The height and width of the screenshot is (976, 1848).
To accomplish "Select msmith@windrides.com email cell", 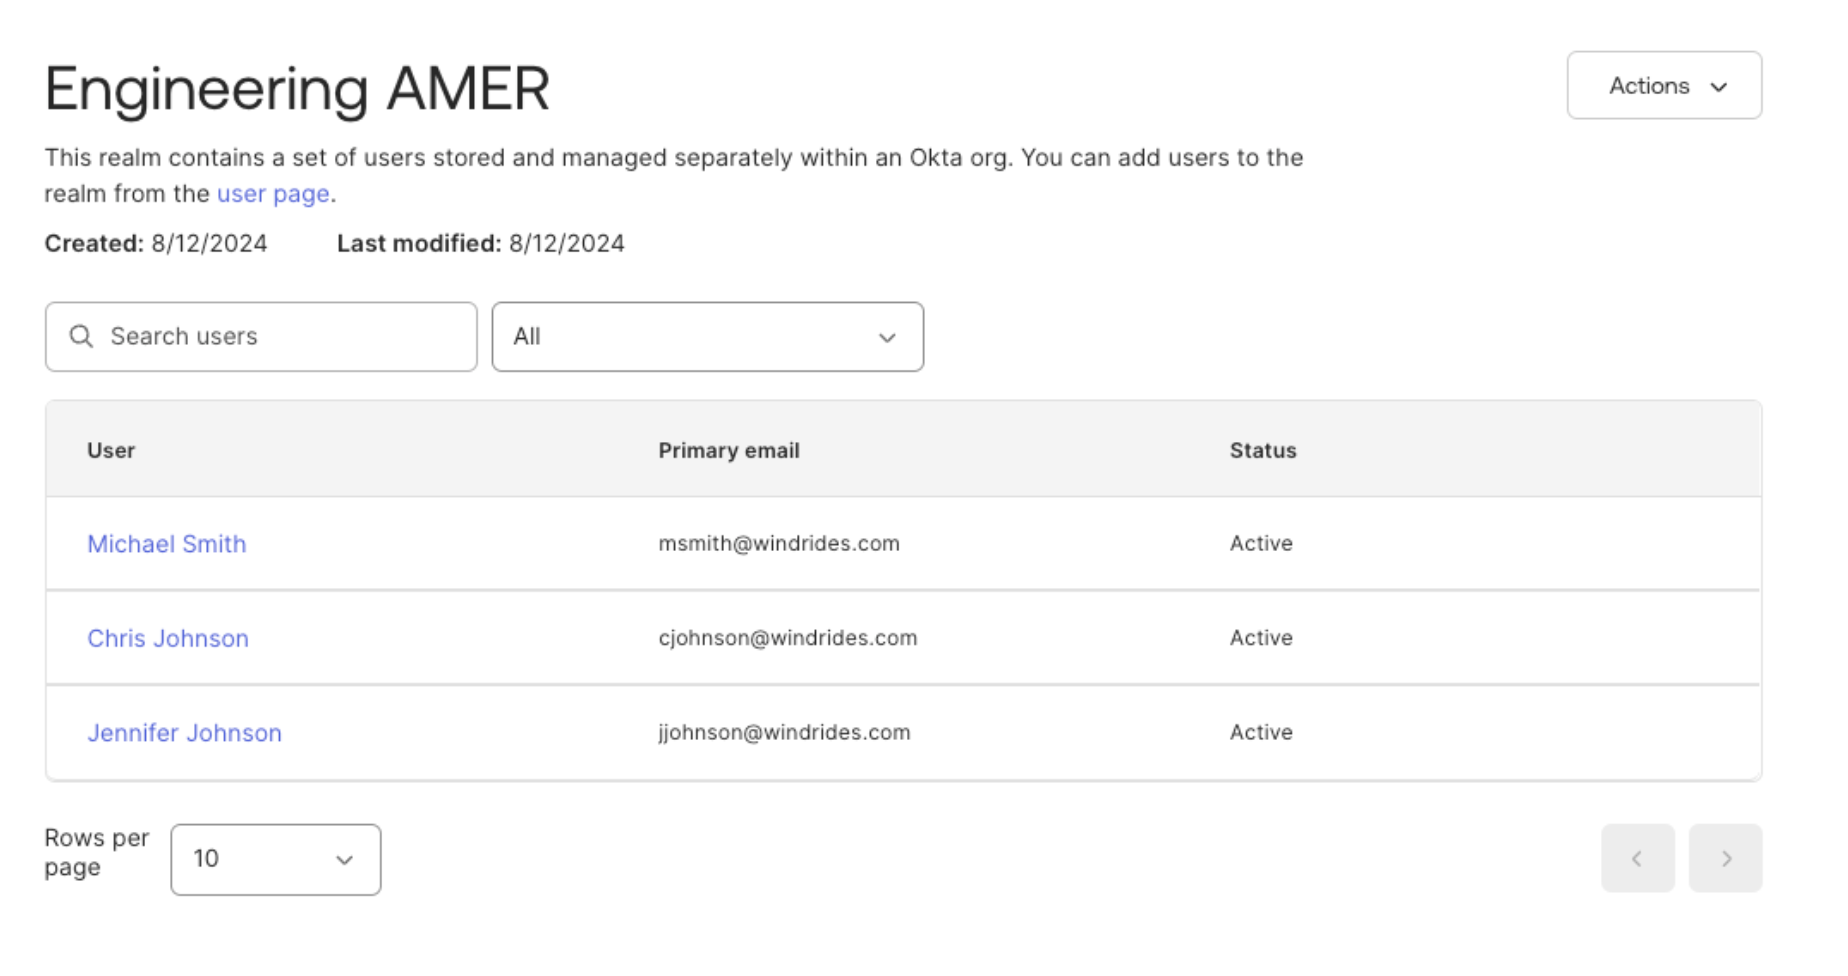I will [x=778, y=543].
